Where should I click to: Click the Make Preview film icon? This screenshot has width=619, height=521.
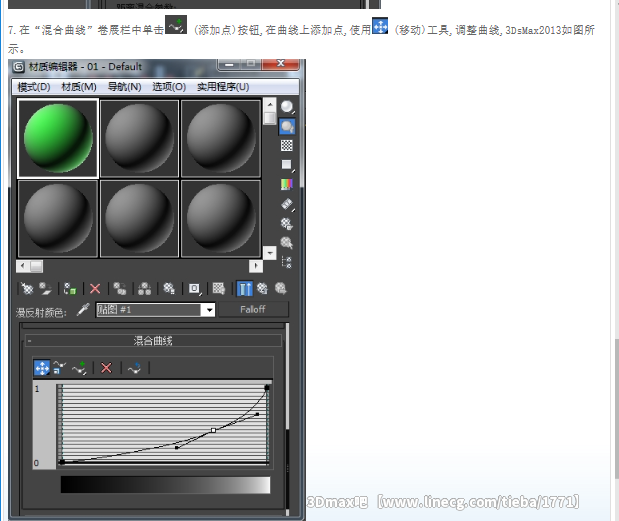(x=287, y=204)
